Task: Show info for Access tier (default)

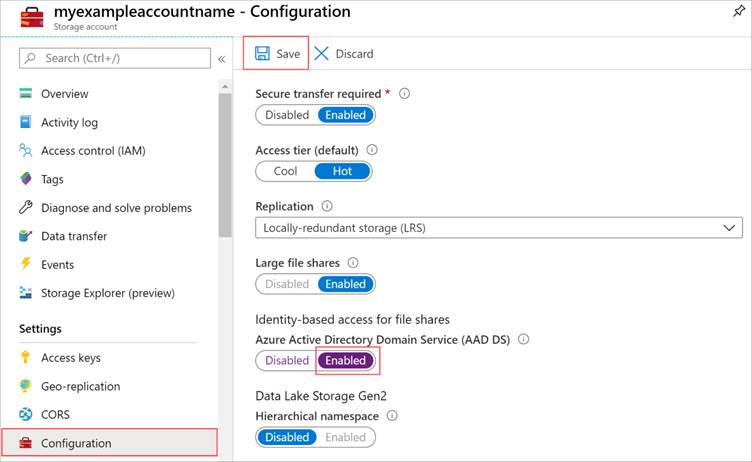Action: 372,150
